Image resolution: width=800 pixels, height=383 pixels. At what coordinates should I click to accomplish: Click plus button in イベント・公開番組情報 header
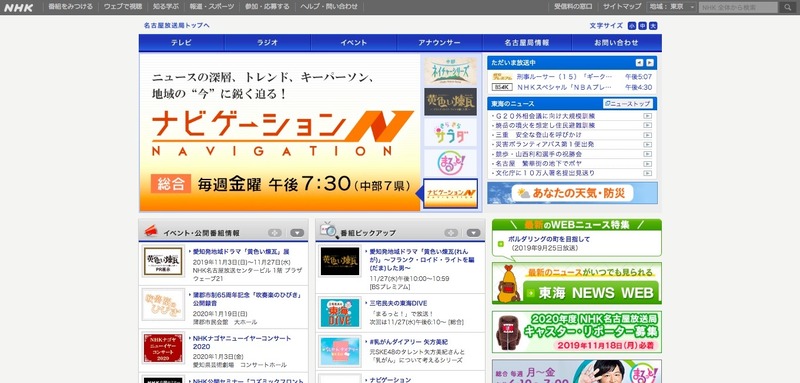[275, 233]
